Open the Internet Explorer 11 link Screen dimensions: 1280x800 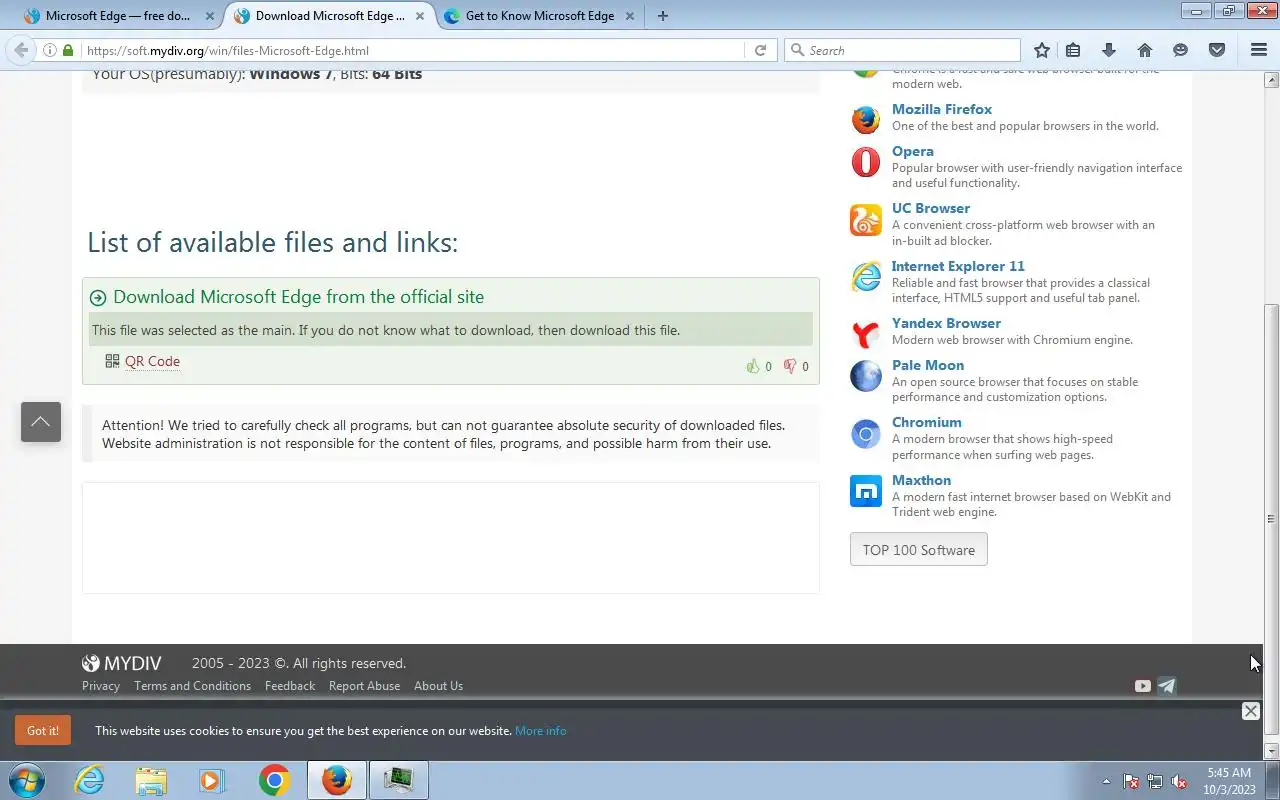pos(958,266)
